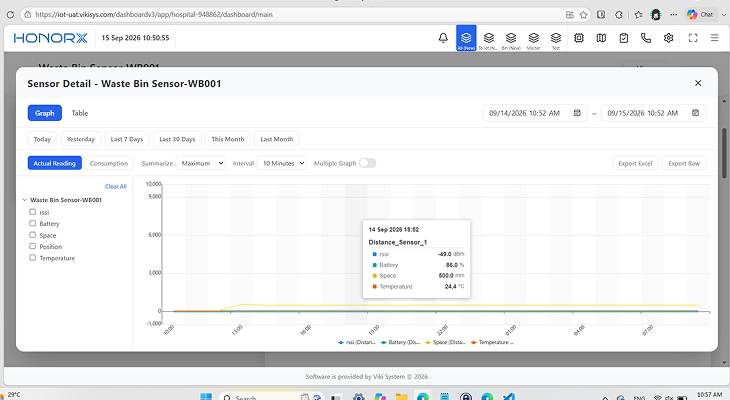The image size is (730, 400).
Task: Click the taskbar clock showing 10:57 AM
Action: tap(710, 395)
